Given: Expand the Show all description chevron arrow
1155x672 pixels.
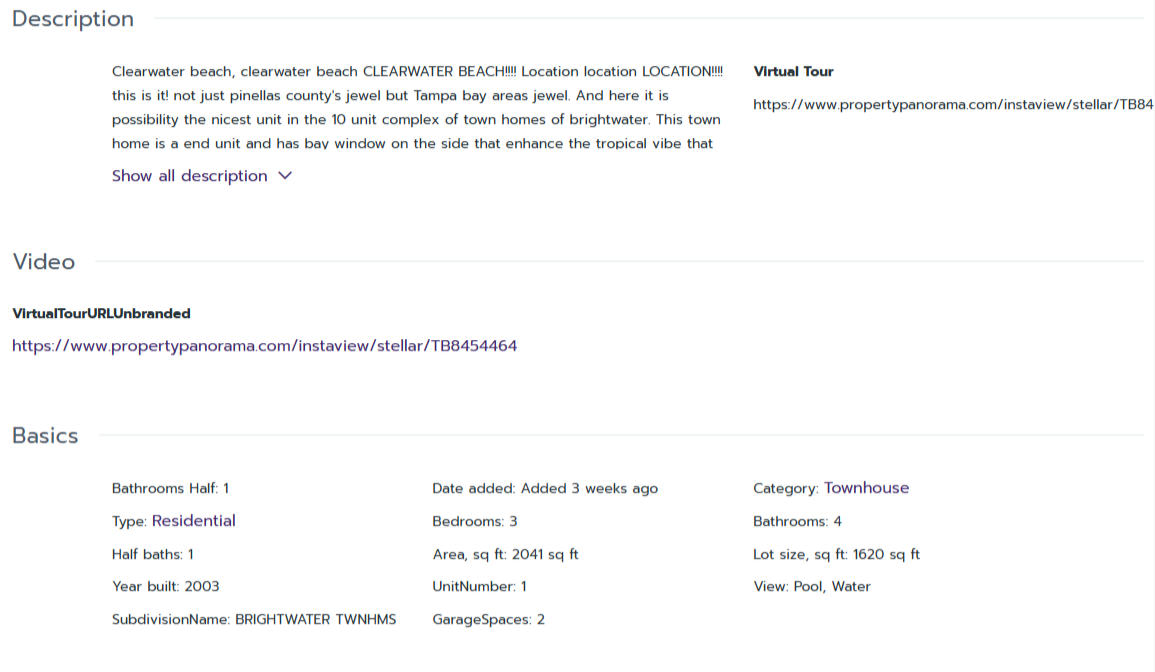Looking at the screenshot, I should [285, 176].
